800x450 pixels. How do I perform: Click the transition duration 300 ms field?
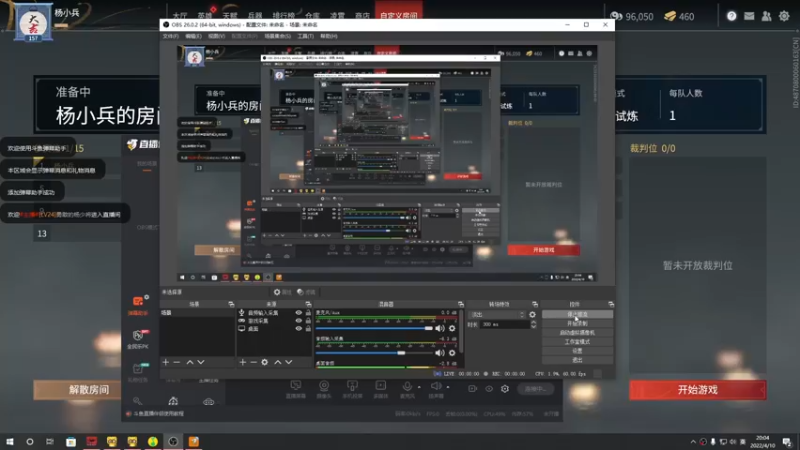pos(505,324)
